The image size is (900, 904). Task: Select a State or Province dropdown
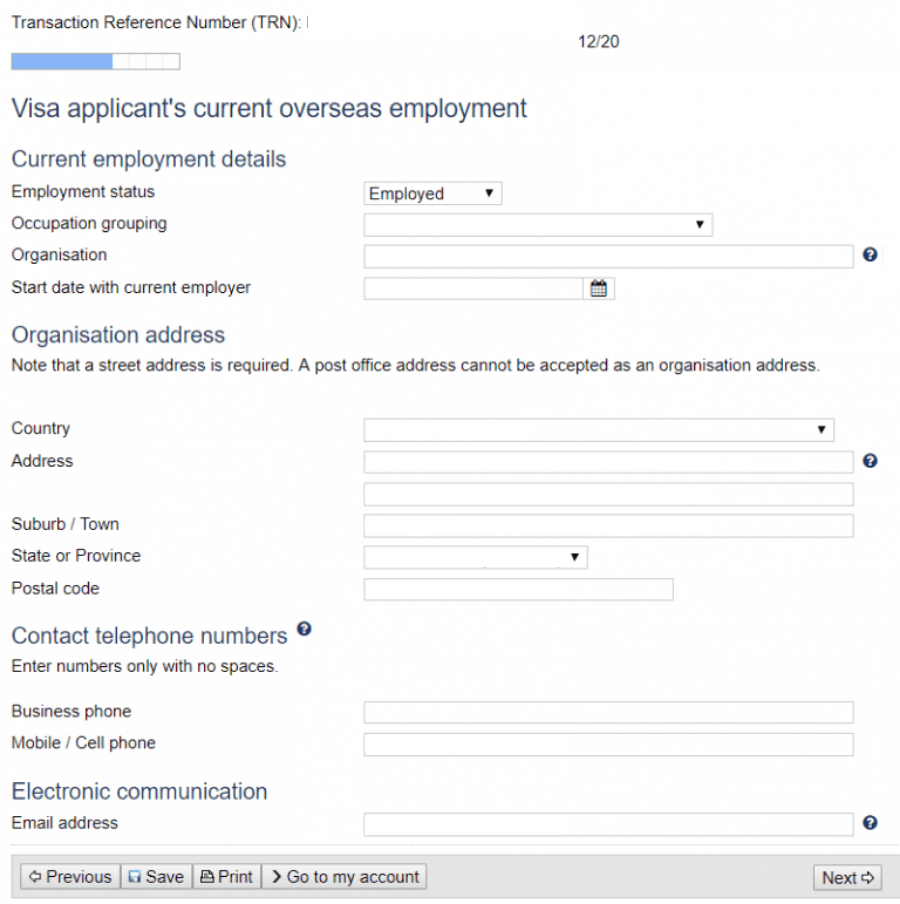(x=475, y=557)
